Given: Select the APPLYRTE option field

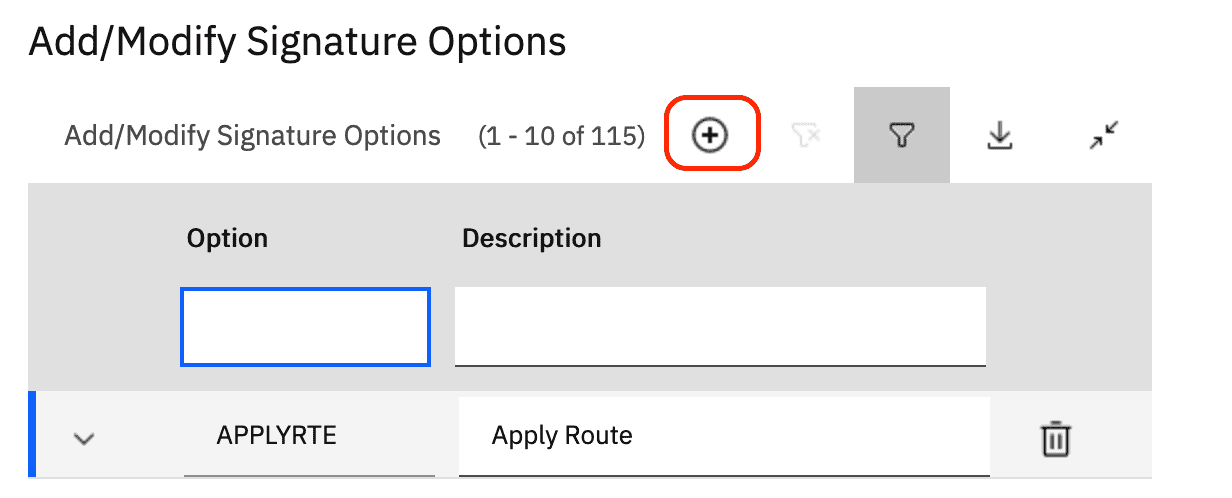Looking at the screenshot, I should tap(309, 437).
